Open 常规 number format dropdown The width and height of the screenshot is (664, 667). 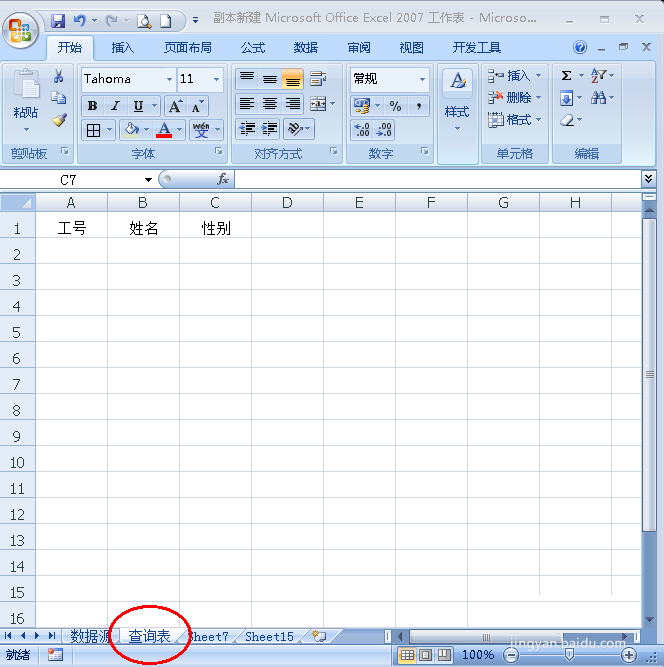click(422, 80)
